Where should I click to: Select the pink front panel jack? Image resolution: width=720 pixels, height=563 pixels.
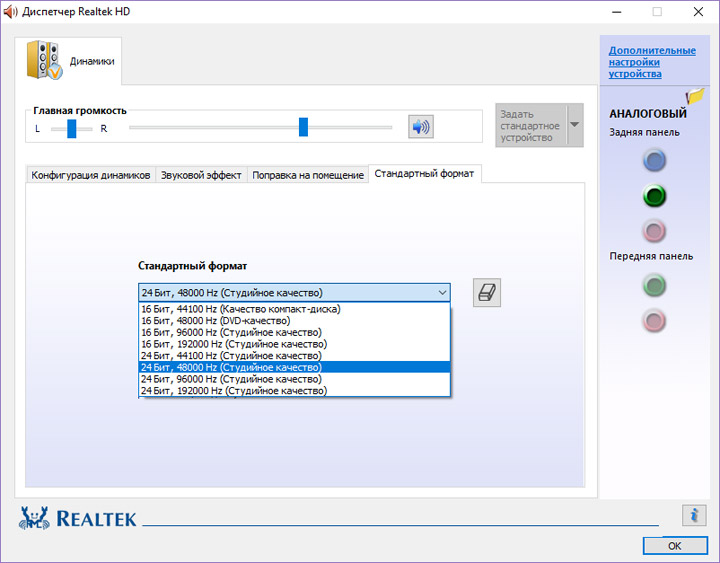pyautogui.click(x=654, y=321)
